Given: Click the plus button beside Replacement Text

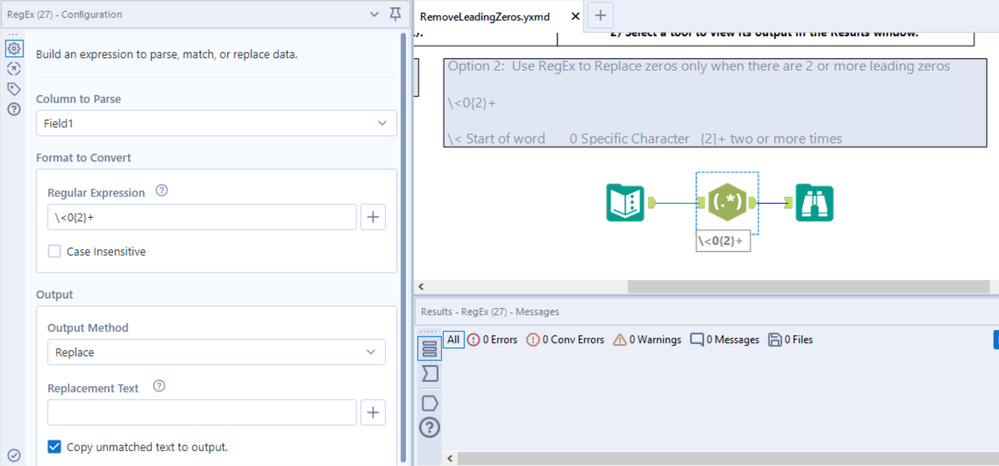Looking at the screenshot, I should point(373,412).
